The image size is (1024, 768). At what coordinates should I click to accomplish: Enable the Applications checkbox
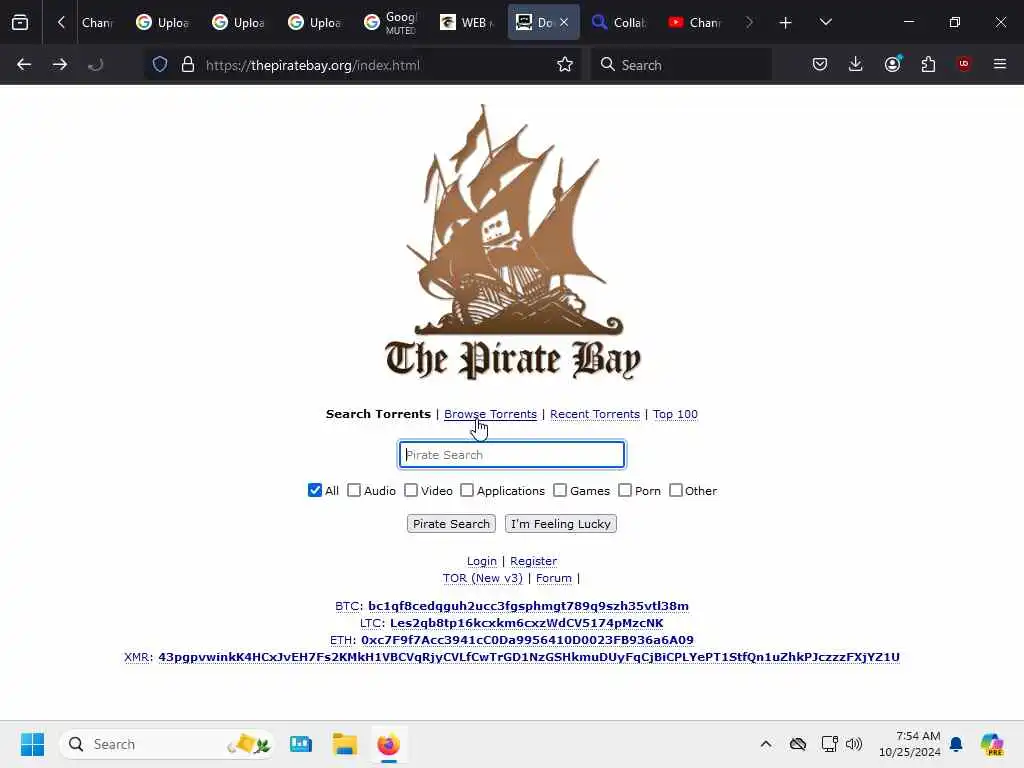click(467, 490)
